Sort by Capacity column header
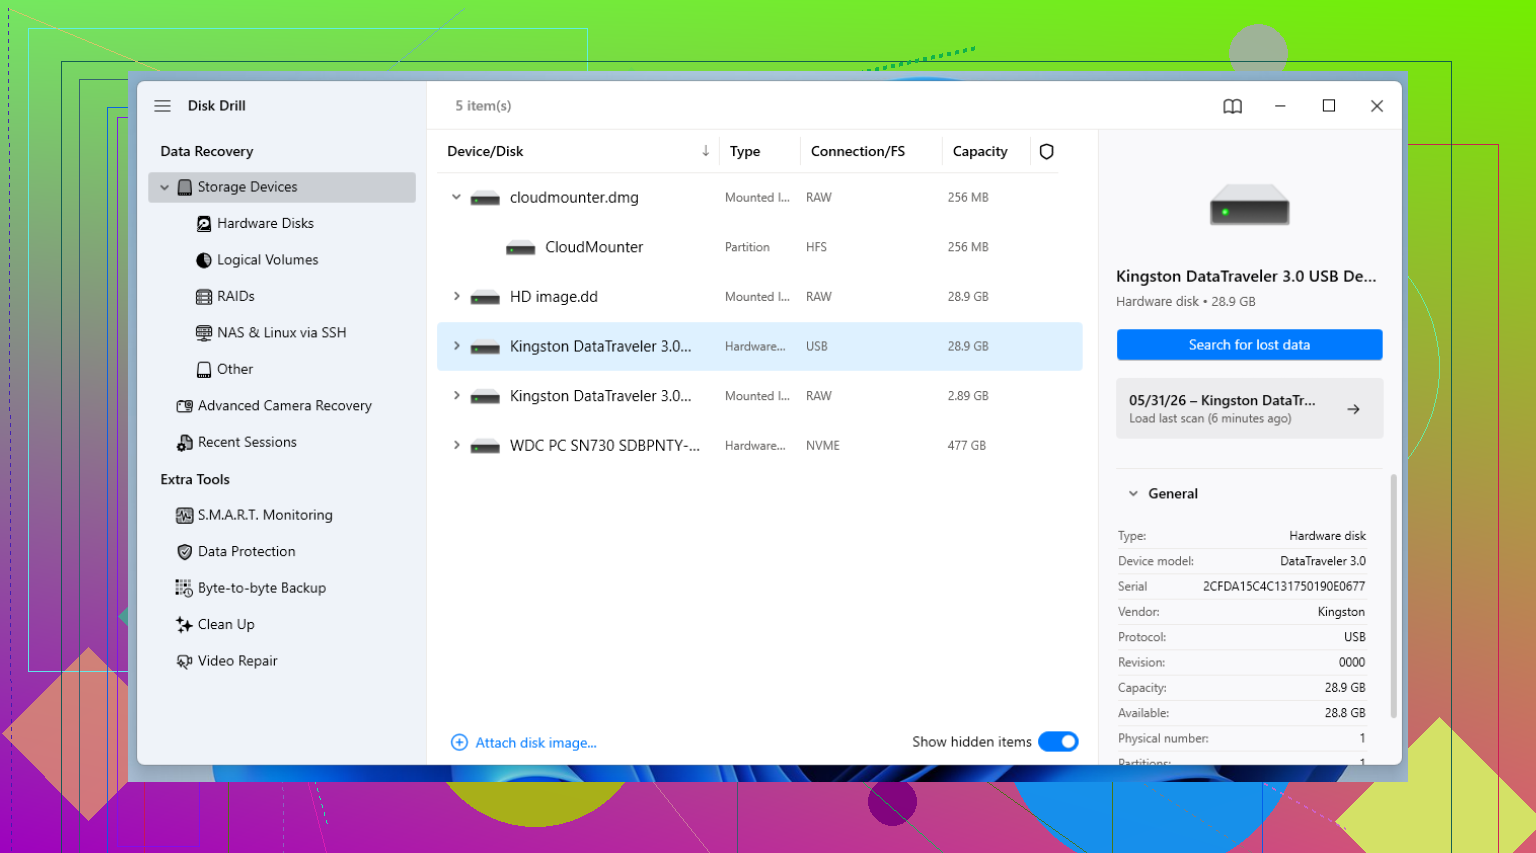 coord(980,152)
